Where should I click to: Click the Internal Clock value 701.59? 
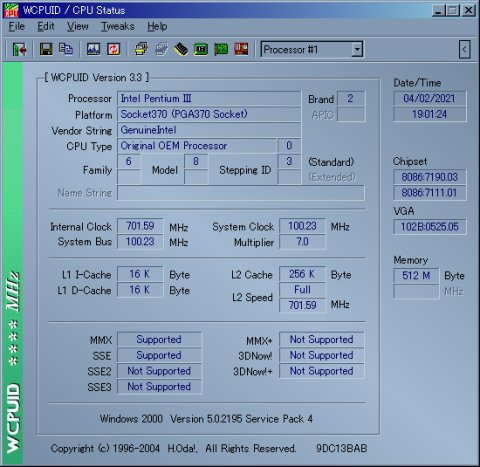coord(140,226)
